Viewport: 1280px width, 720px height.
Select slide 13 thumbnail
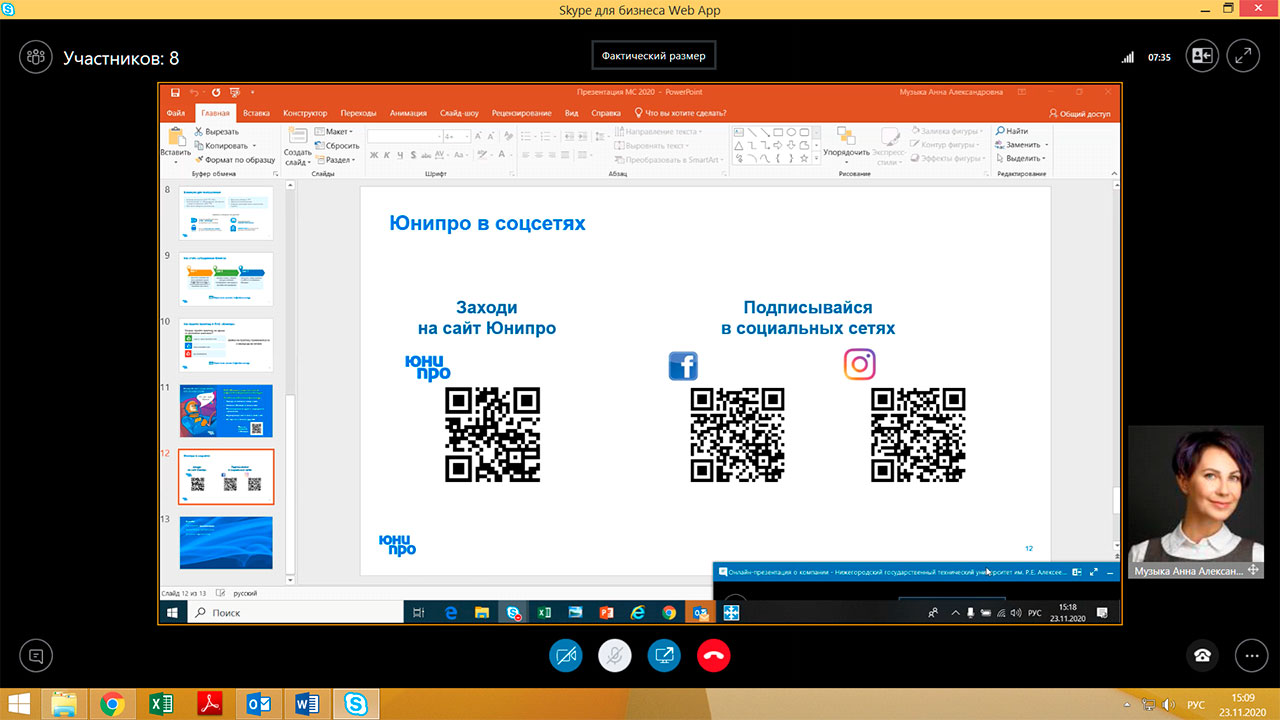tap(226, 543)
